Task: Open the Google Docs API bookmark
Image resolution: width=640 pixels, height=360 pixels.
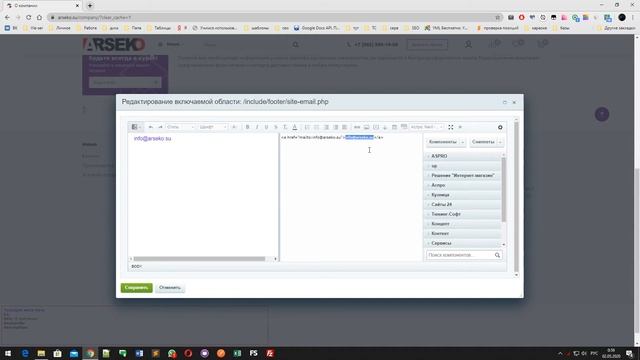Action: tap(317, 28)
